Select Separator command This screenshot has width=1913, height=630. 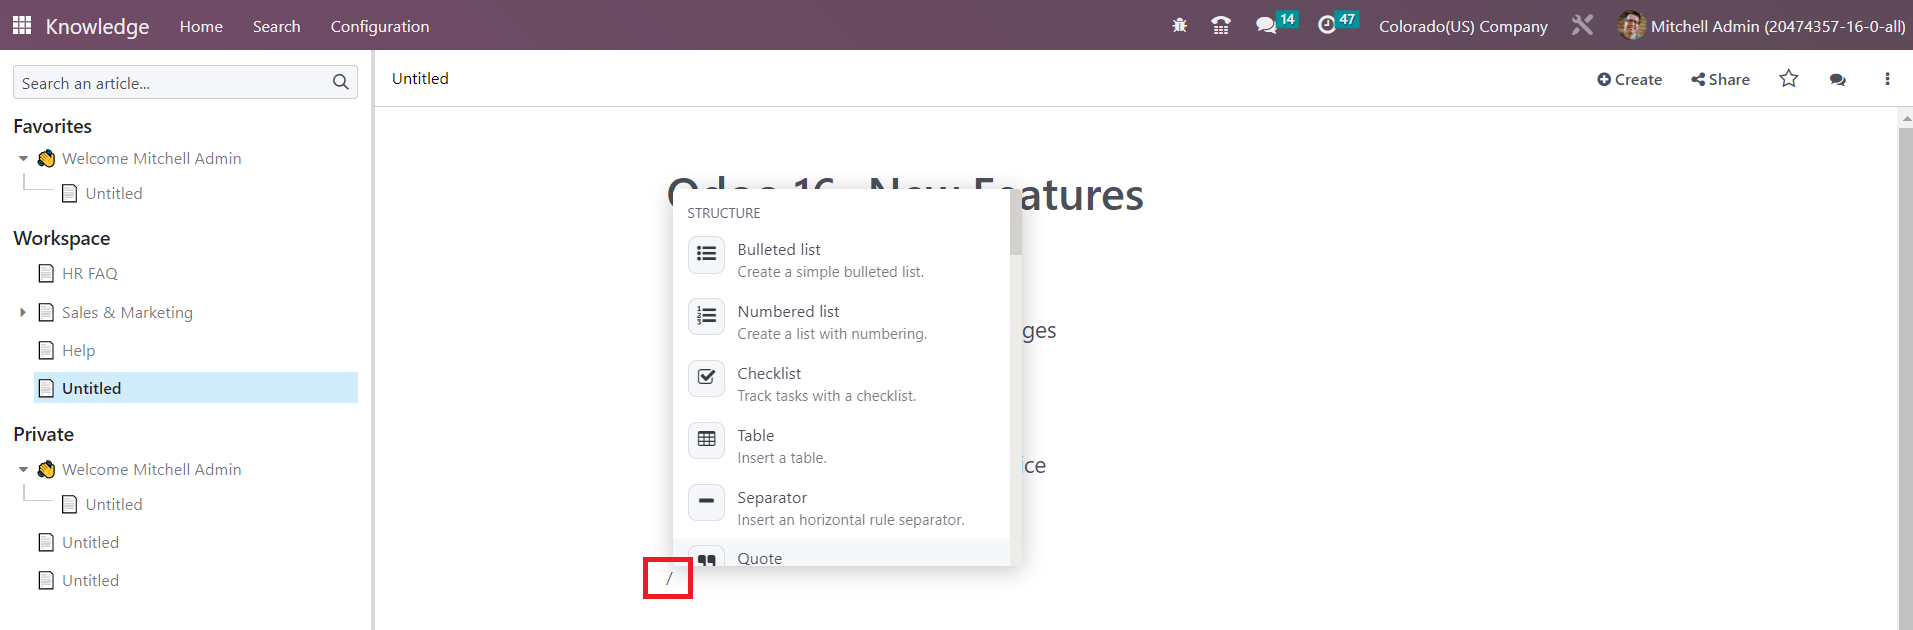pos(841,508)
